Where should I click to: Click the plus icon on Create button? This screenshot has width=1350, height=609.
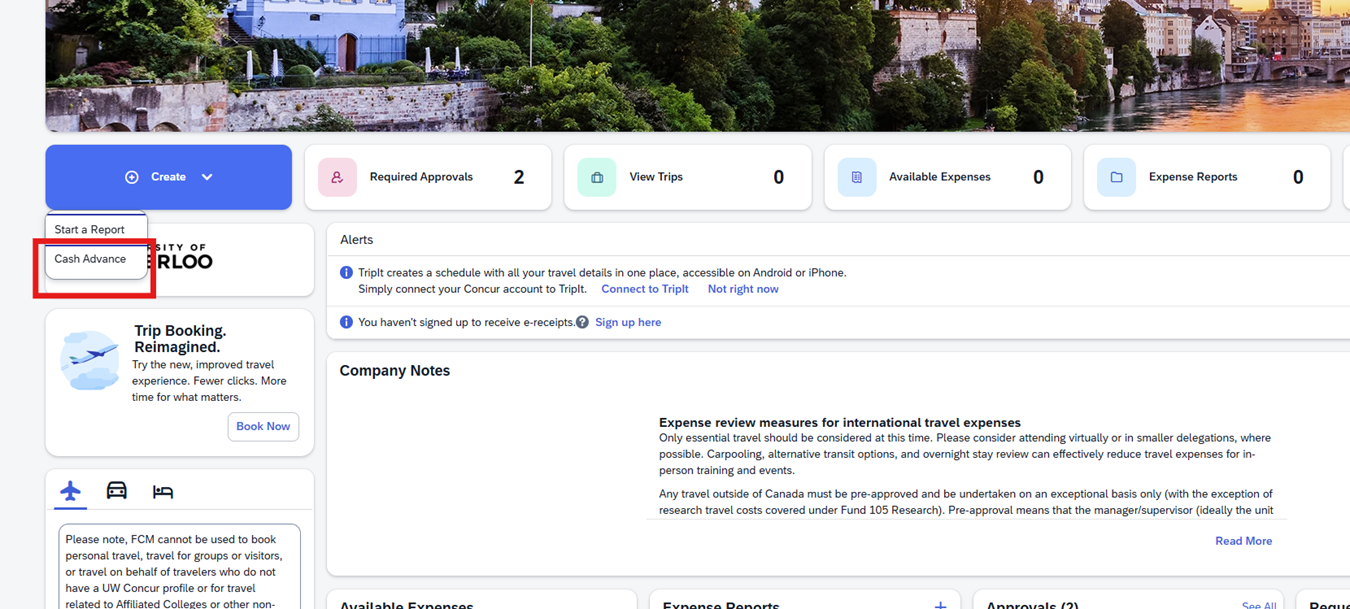[x=132, y=177]
